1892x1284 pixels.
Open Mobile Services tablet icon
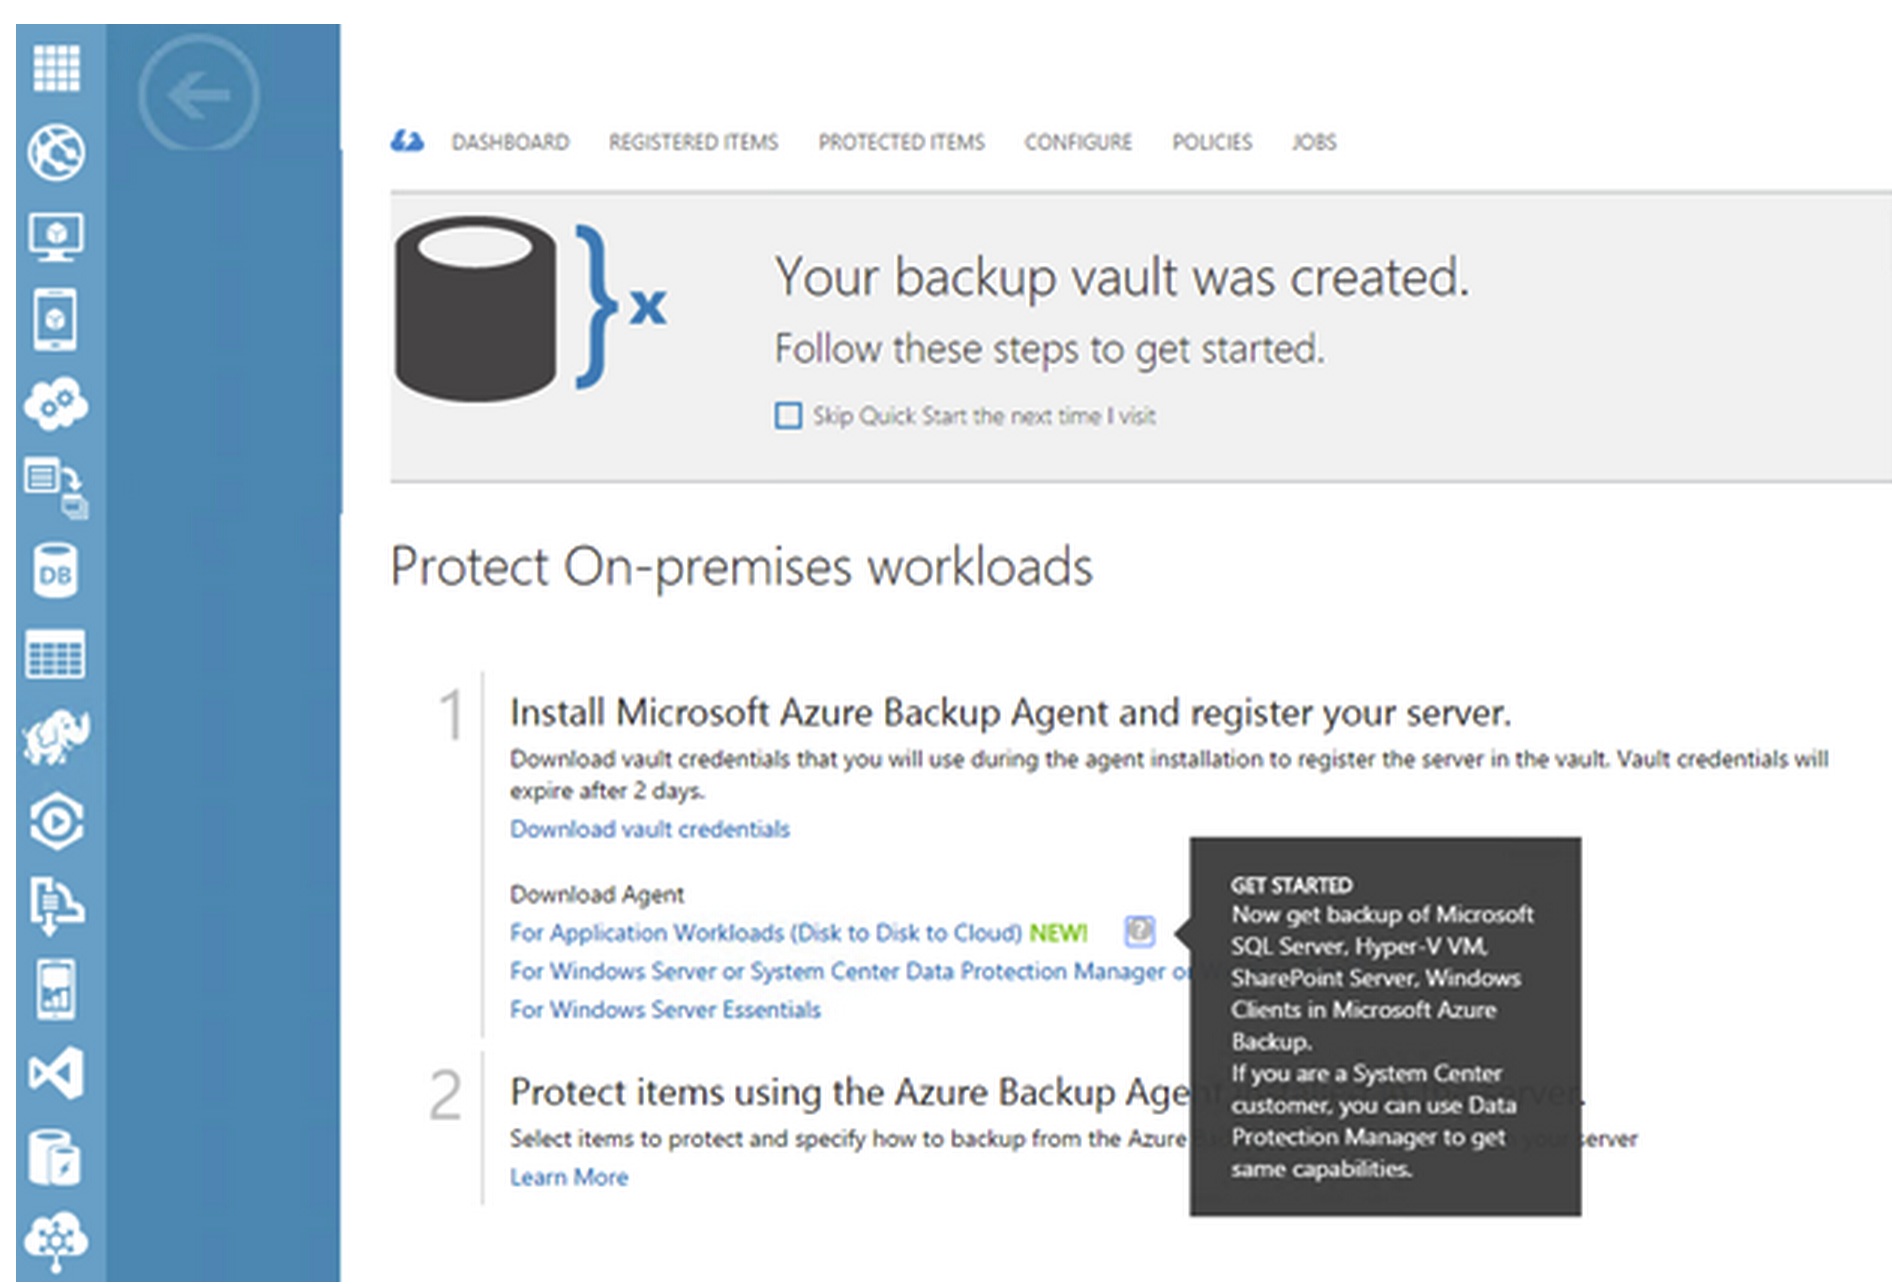[x=56, y=320]
